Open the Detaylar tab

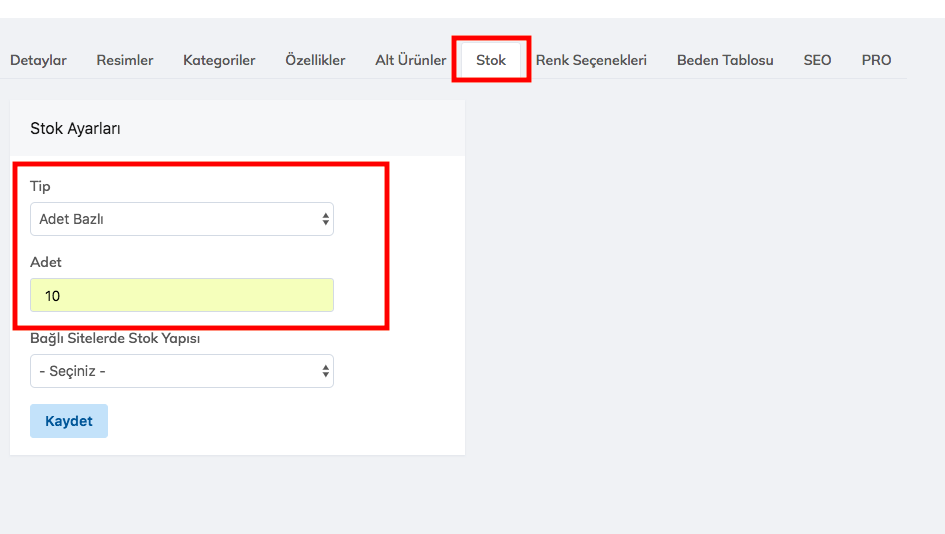tap(38, 60)
